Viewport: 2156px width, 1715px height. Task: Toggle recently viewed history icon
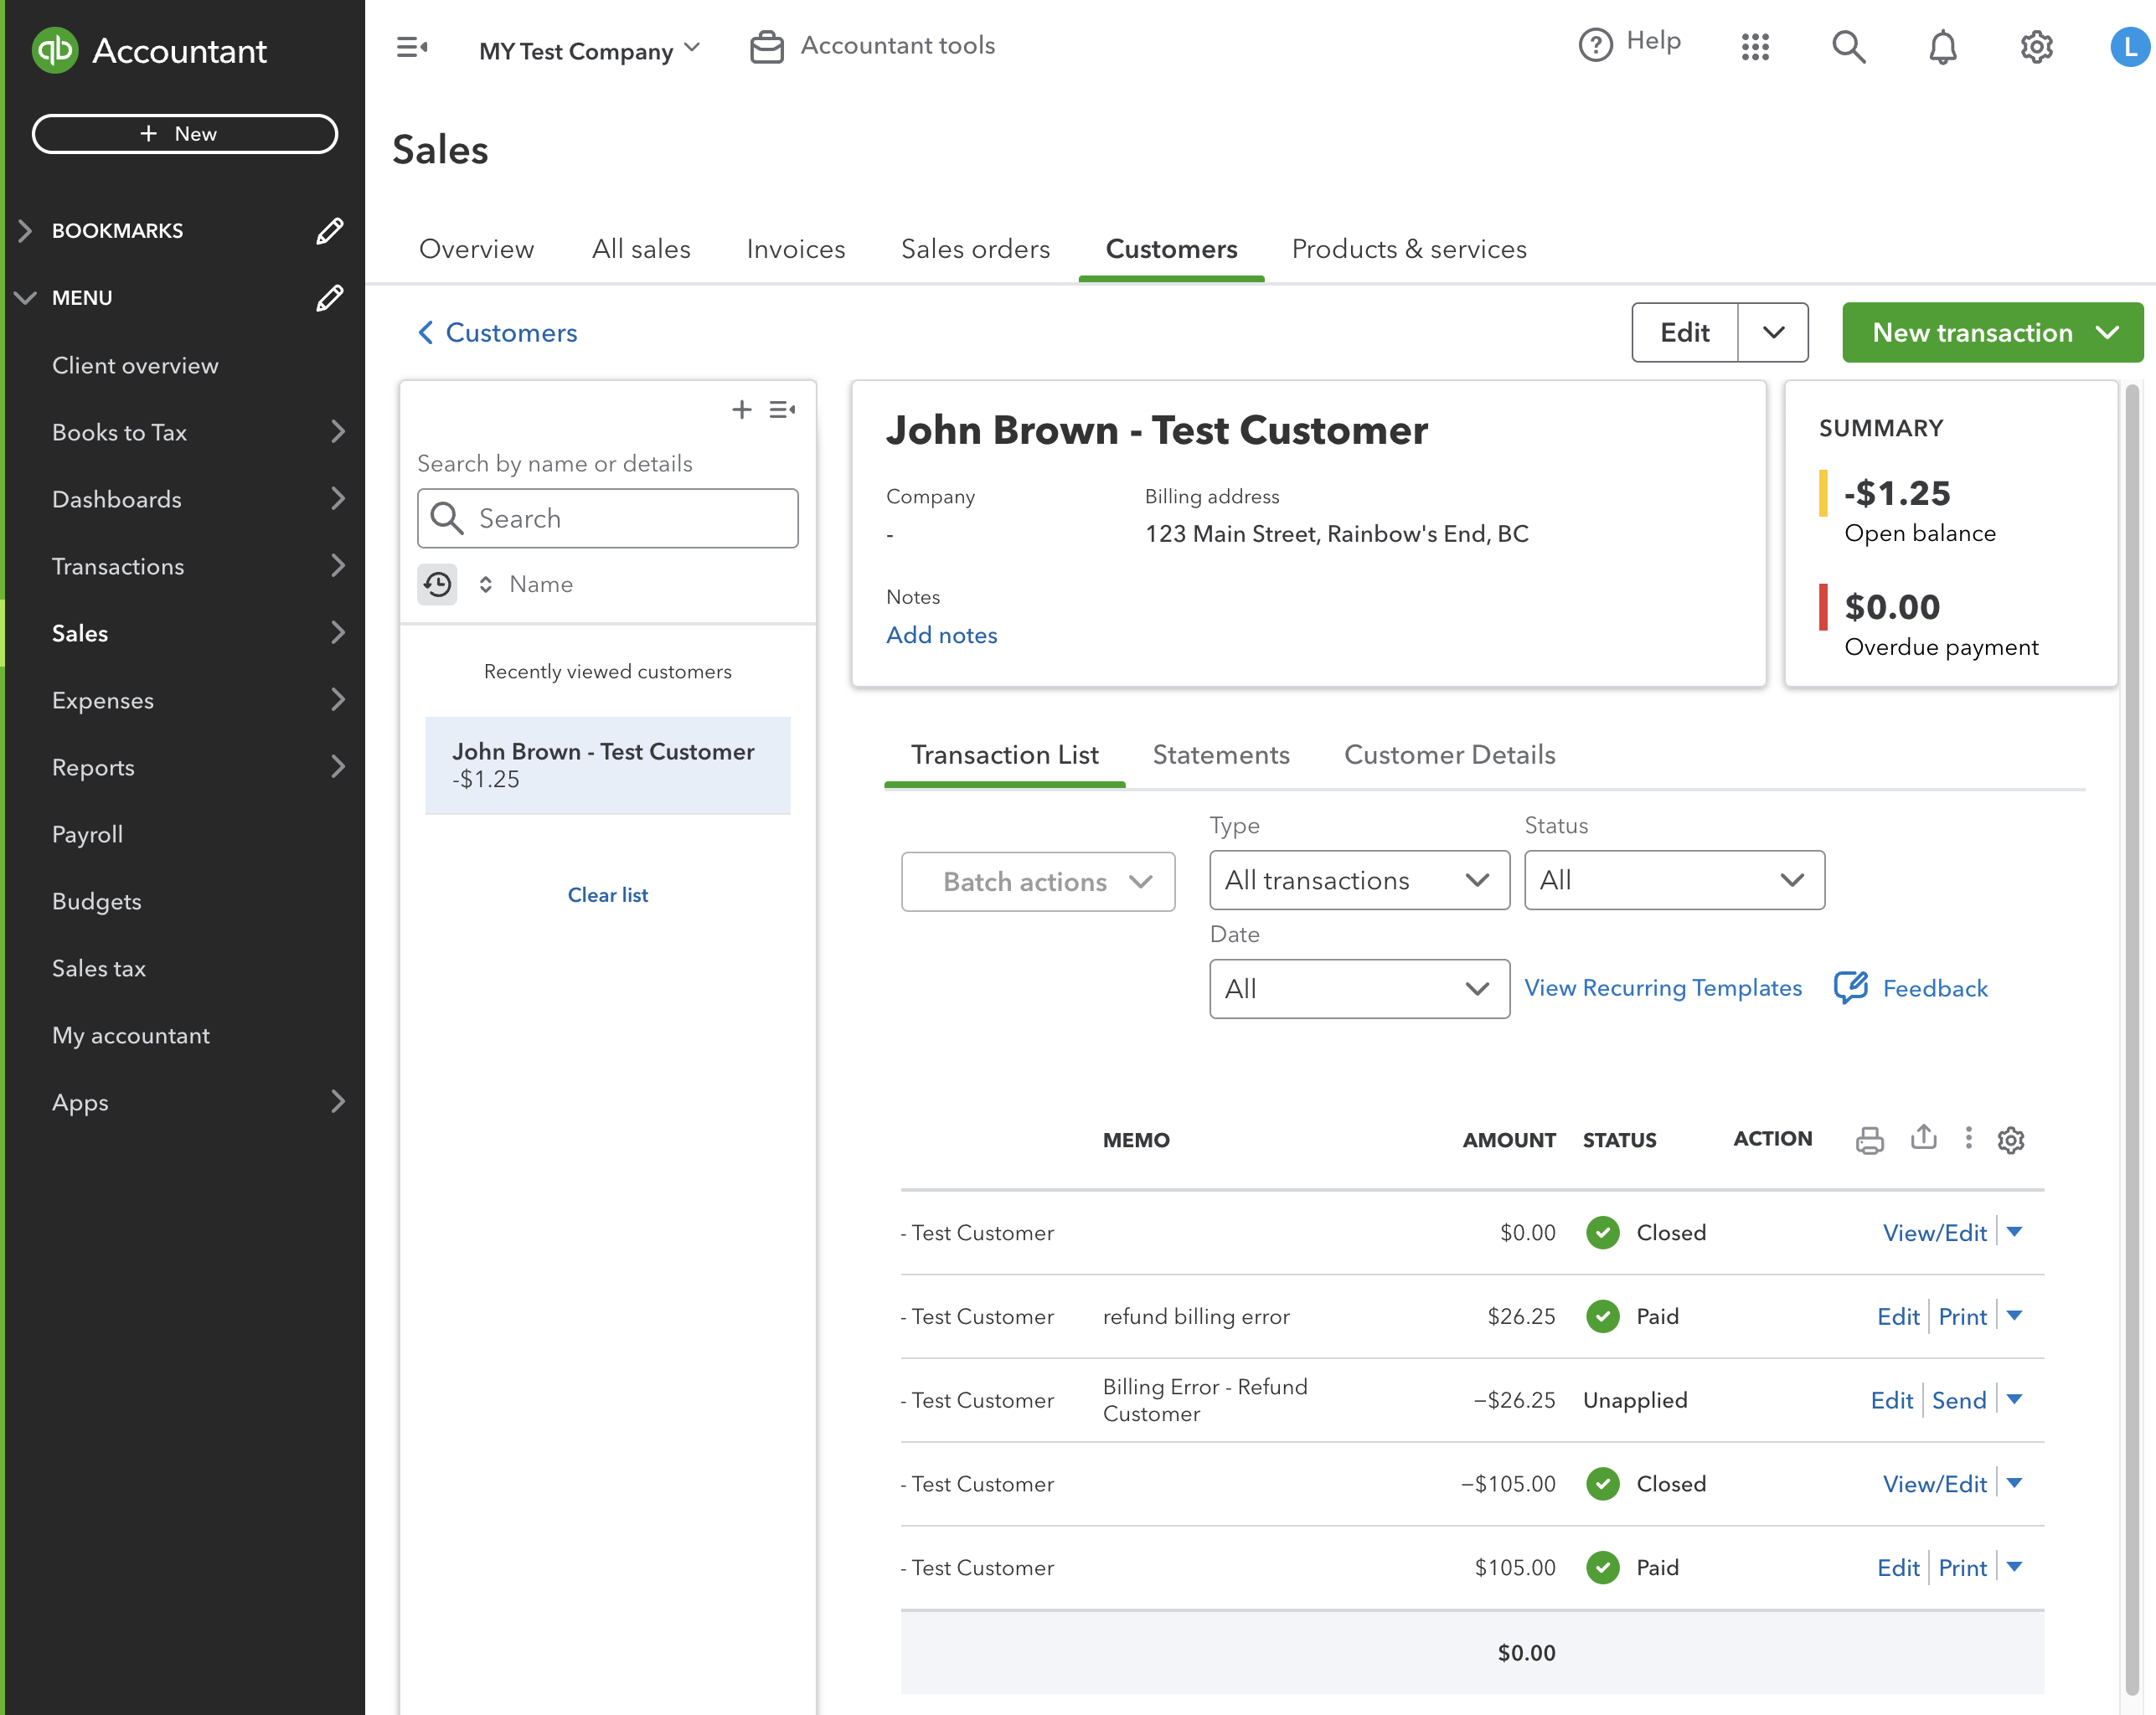point(437,584)
